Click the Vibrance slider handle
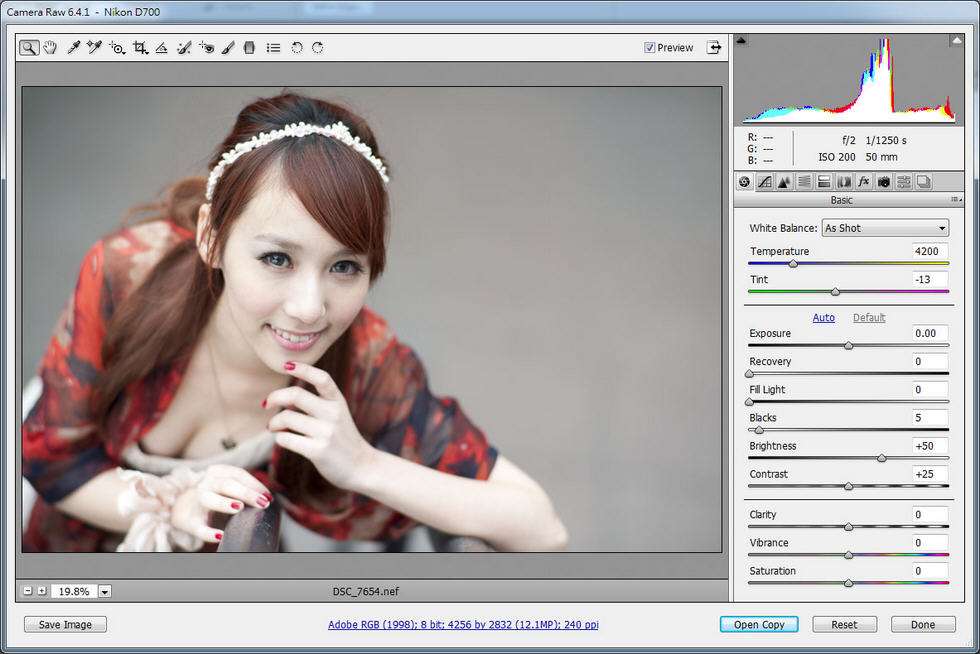The image size is (980, 654). pyautogui.click(x=849, y=555)
